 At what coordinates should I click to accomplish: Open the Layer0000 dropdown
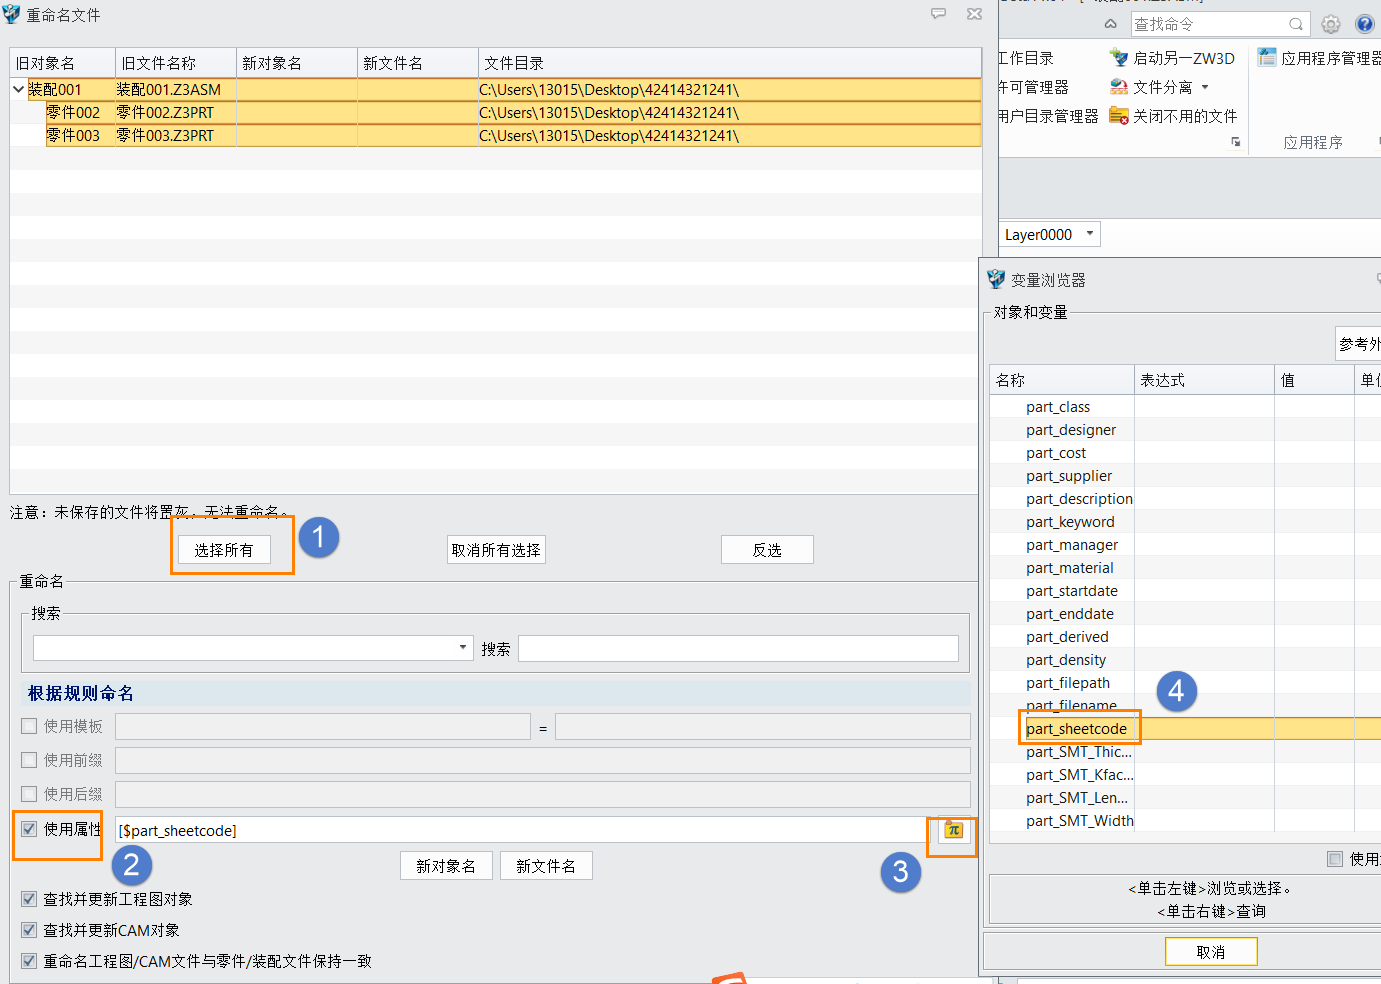tap(1089, 234)
